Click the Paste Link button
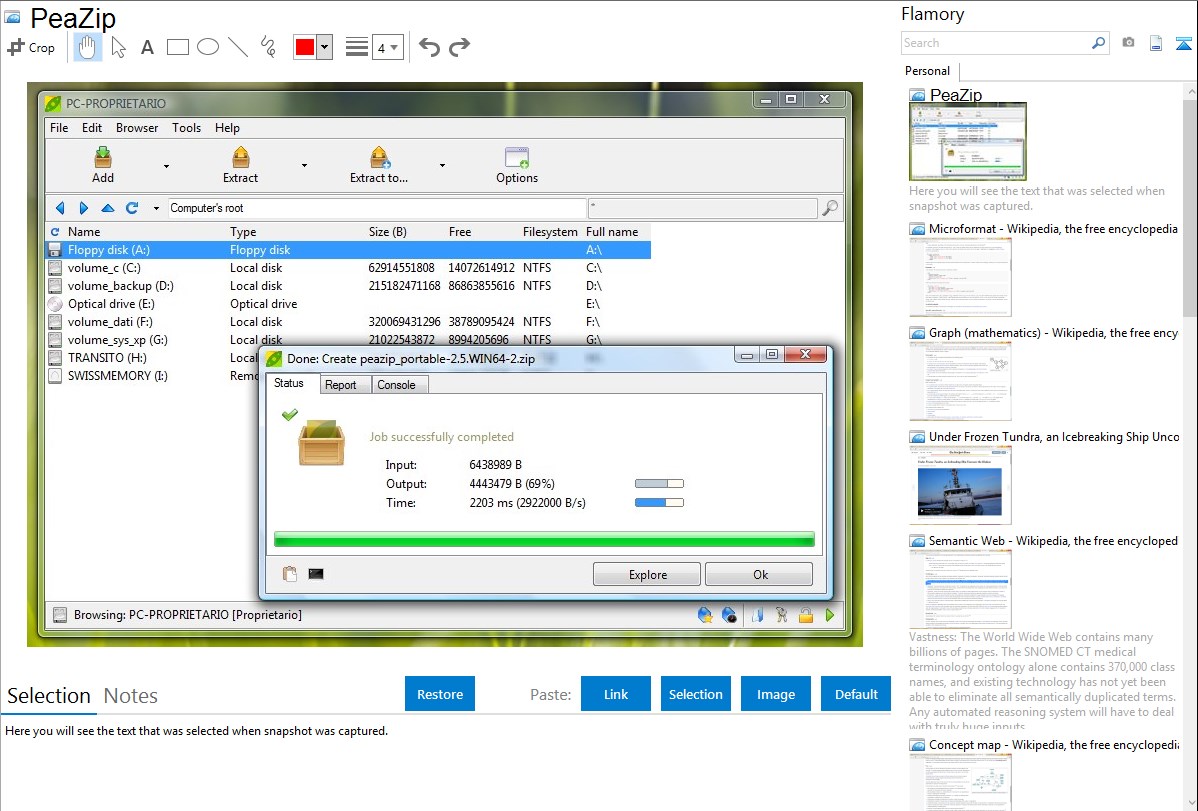 point(616,694)
